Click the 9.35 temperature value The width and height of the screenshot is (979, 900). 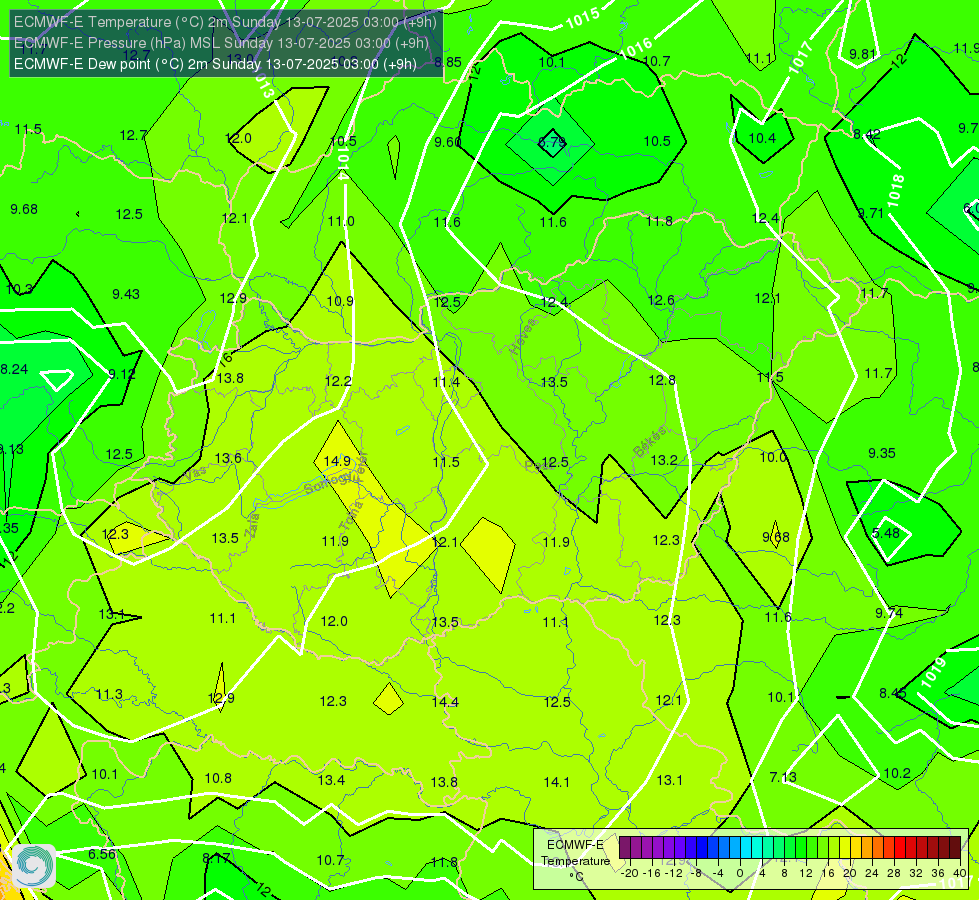click(882, 453)
